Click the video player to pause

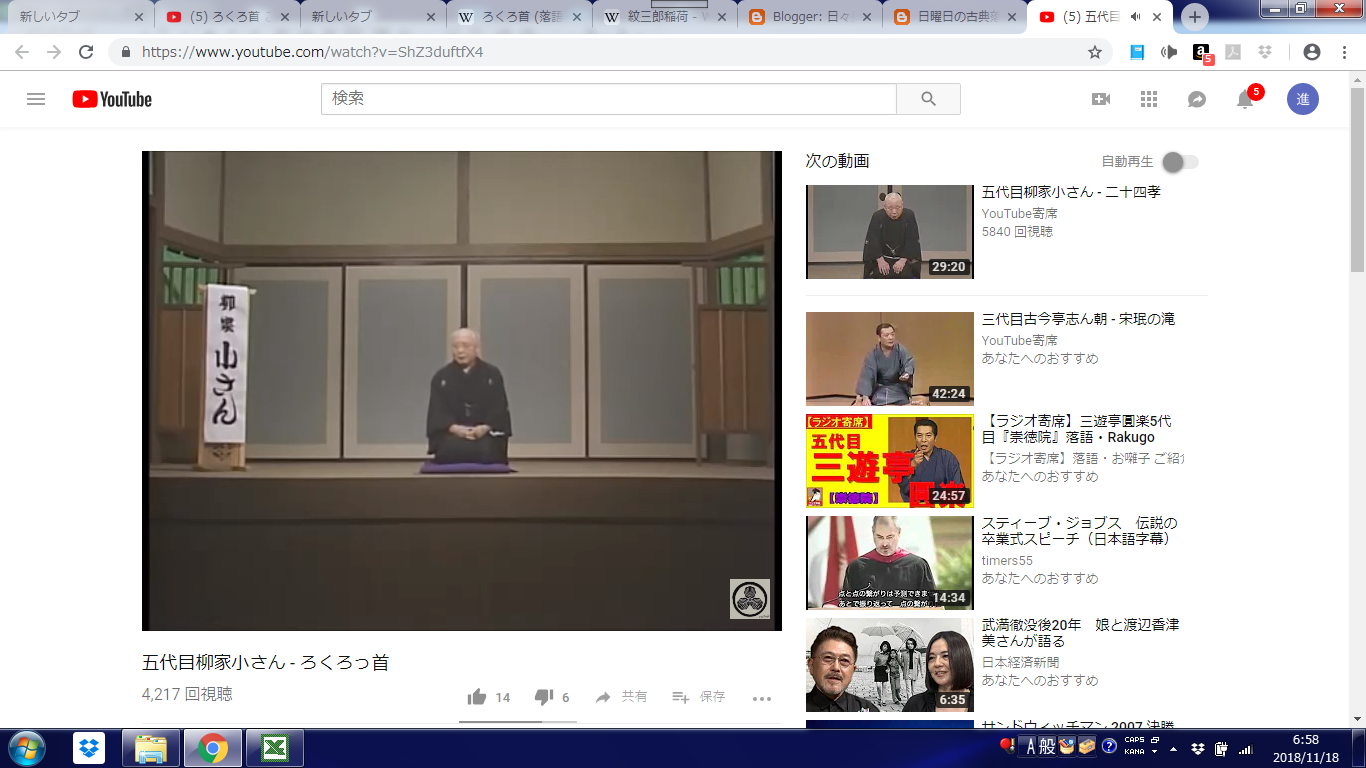tap(462, 391)
